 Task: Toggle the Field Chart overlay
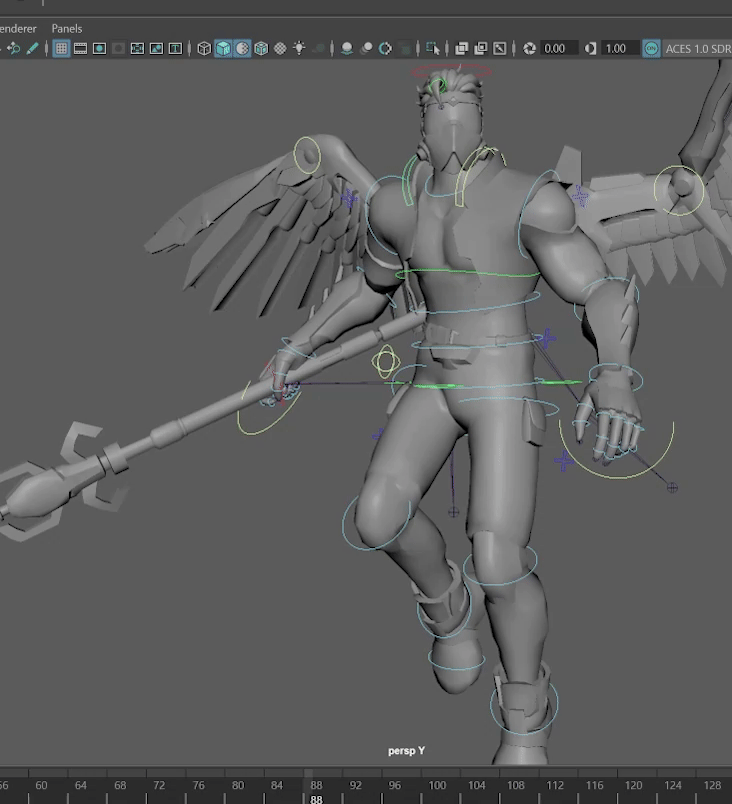coord(137,49)
